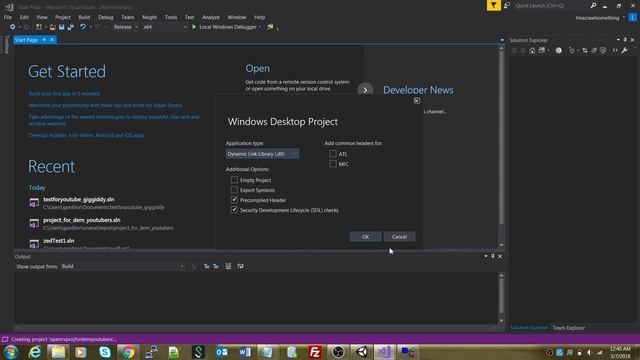
Task: Click the Solution Explorer Collapse All icon
Action: click(594, 50)
